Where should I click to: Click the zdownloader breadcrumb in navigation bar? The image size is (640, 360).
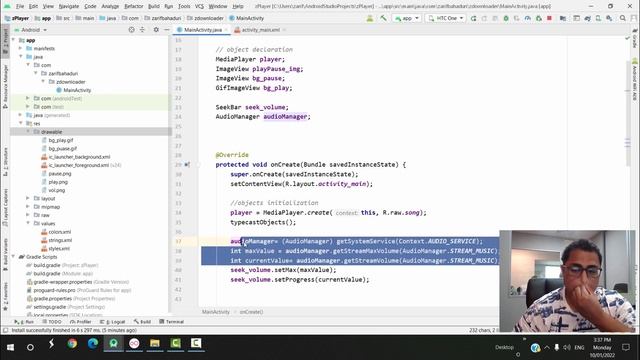tap(205, 18)
